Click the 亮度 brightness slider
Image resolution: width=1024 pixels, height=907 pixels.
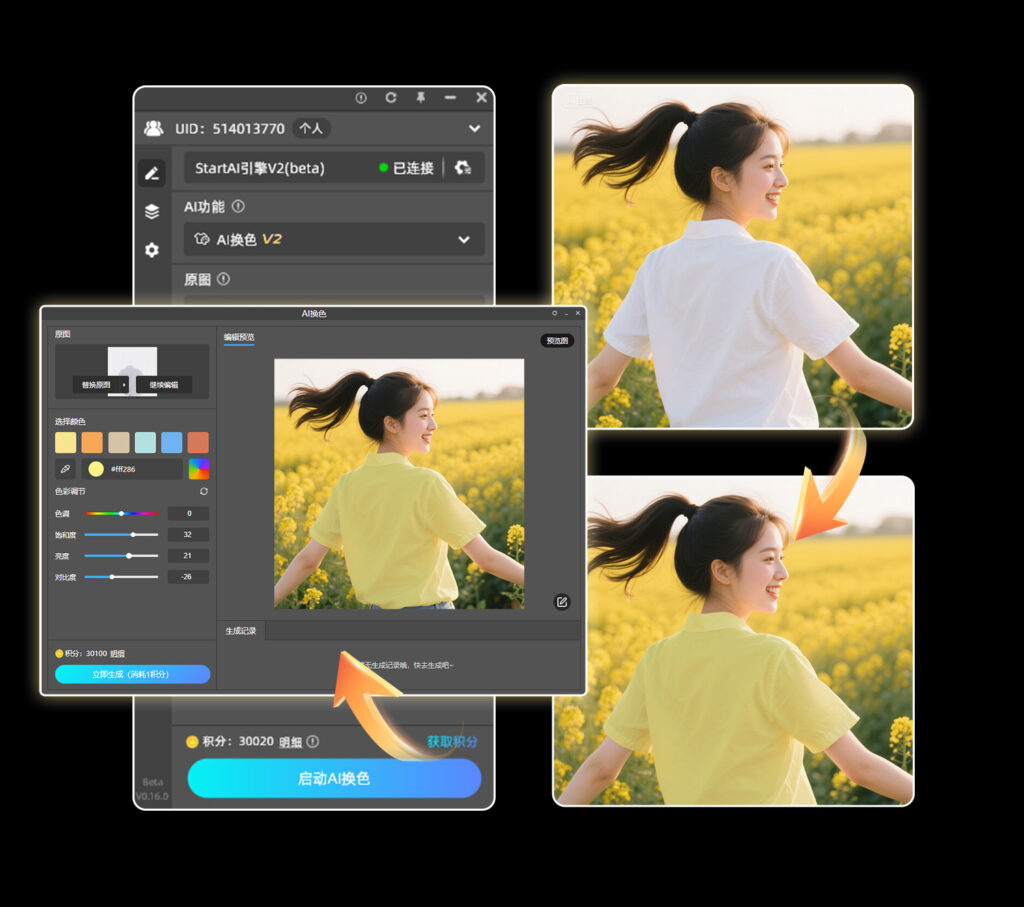[x=121, y=556]
